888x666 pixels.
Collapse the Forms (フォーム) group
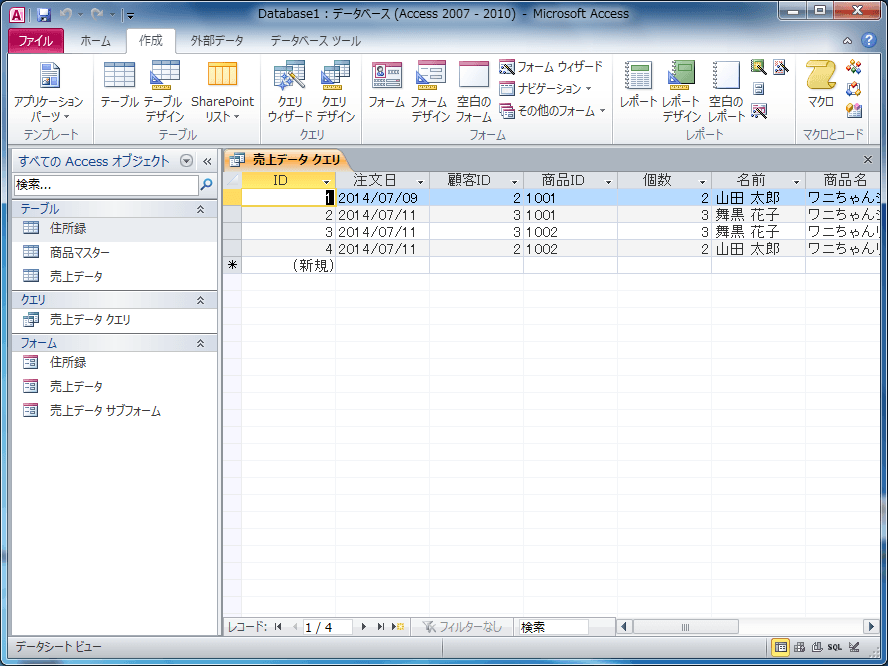point(200,344)
